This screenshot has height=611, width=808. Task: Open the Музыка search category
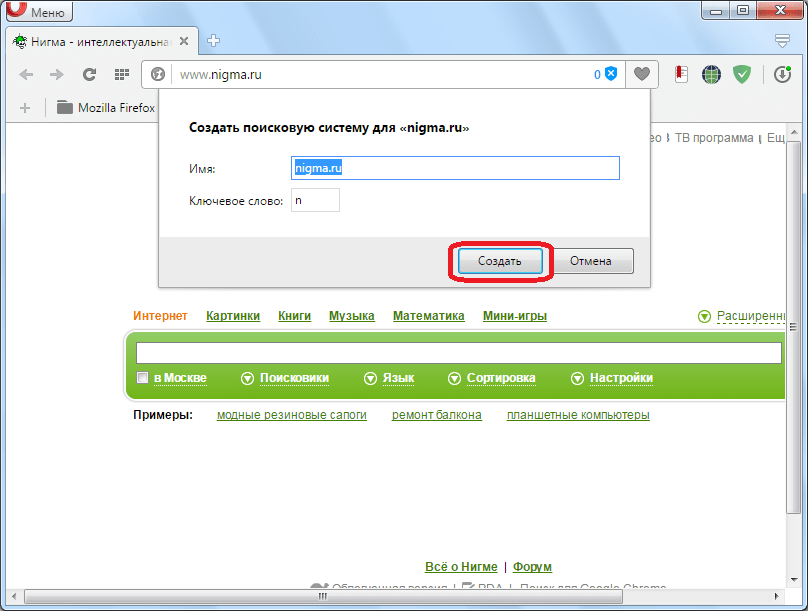coord(352,316)
